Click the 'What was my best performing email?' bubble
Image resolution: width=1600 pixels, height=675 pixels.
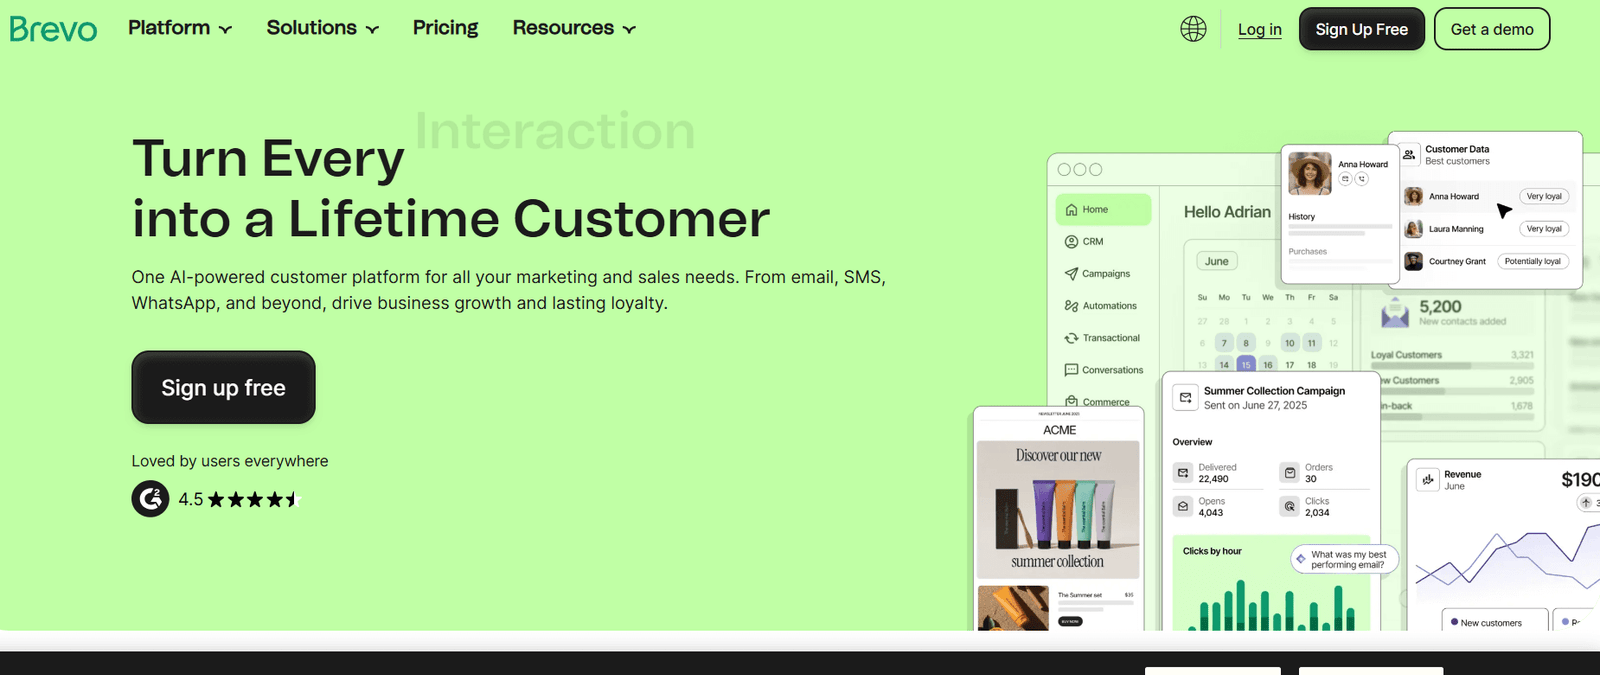click(x=1345, y=559)
